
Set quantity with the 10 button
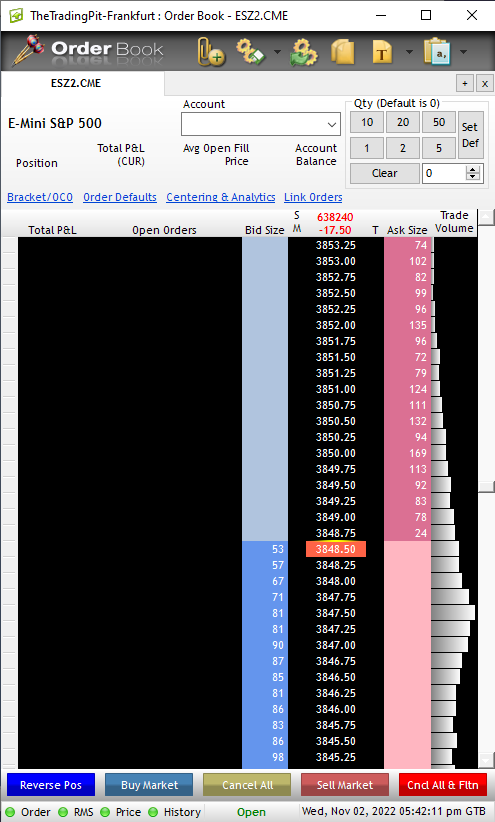[367, 122]
